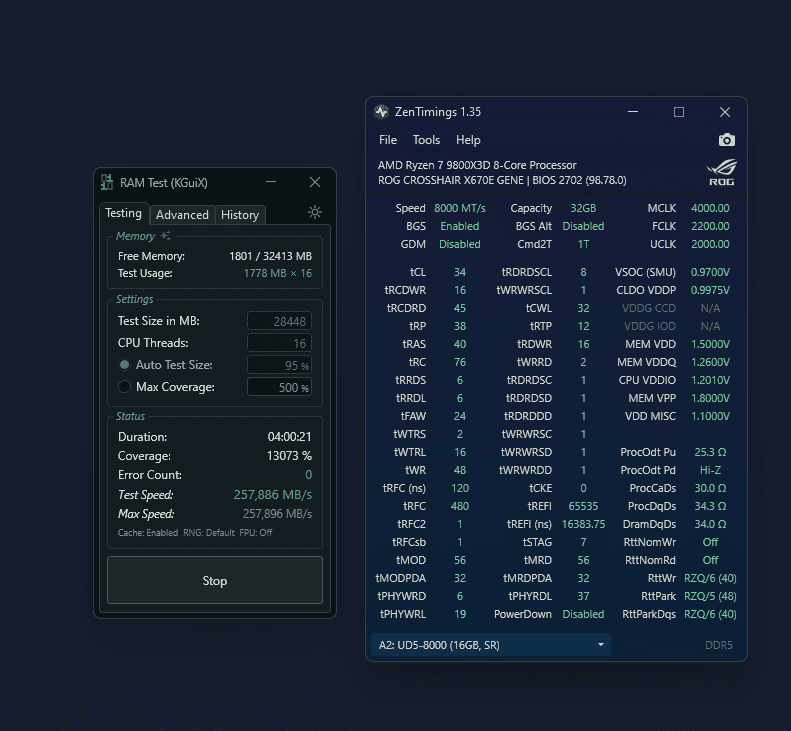The image size is (791, 731).
Task: Click the tCL value 34
Action: pyautogui.click(x=460, y=272)
